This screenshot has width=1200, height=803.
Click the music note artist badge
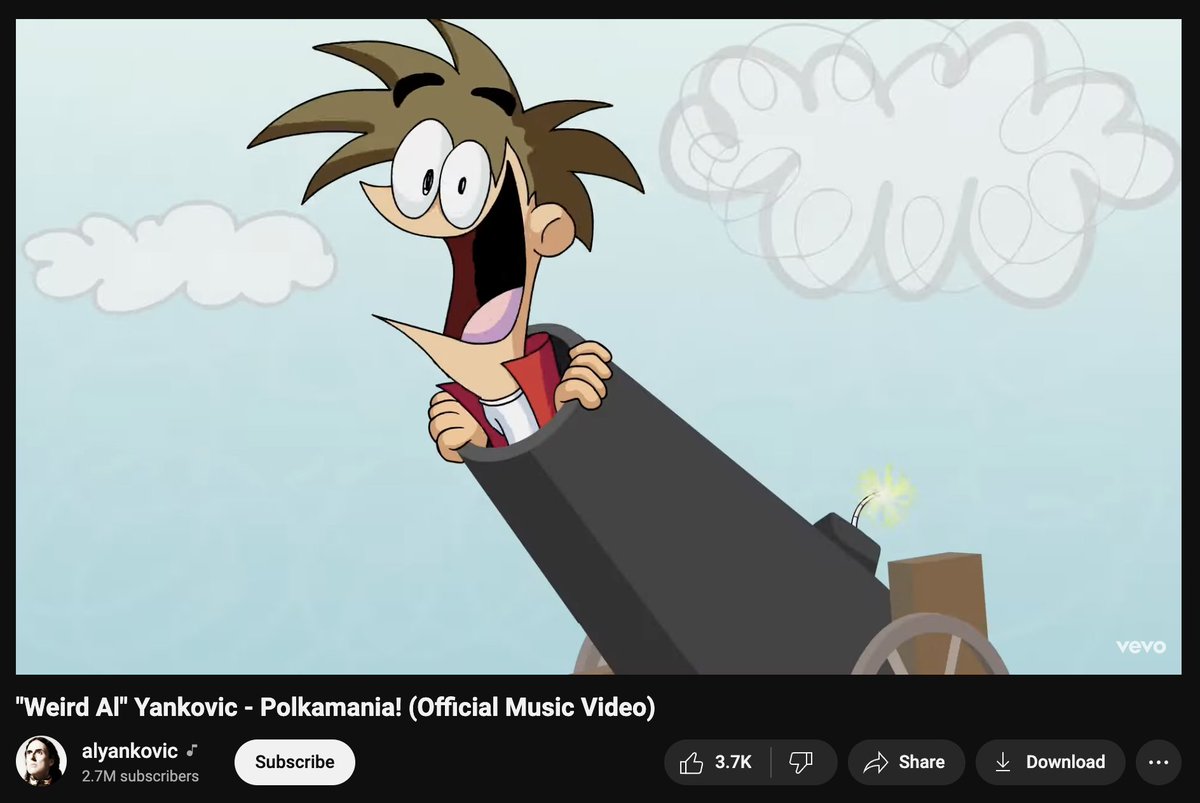(x=192, y=750)
